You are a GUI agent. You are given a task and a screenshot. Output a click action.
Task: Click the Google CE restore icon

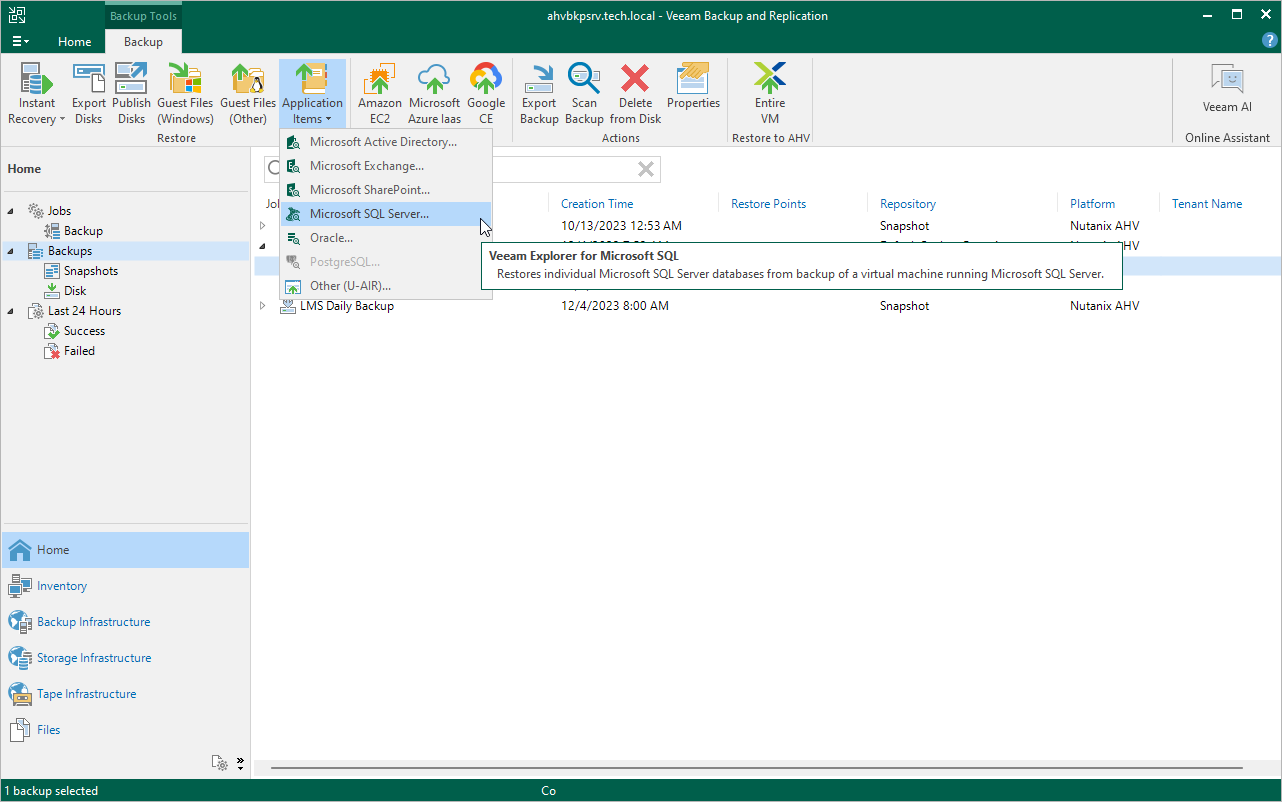(x=486, y=94)
